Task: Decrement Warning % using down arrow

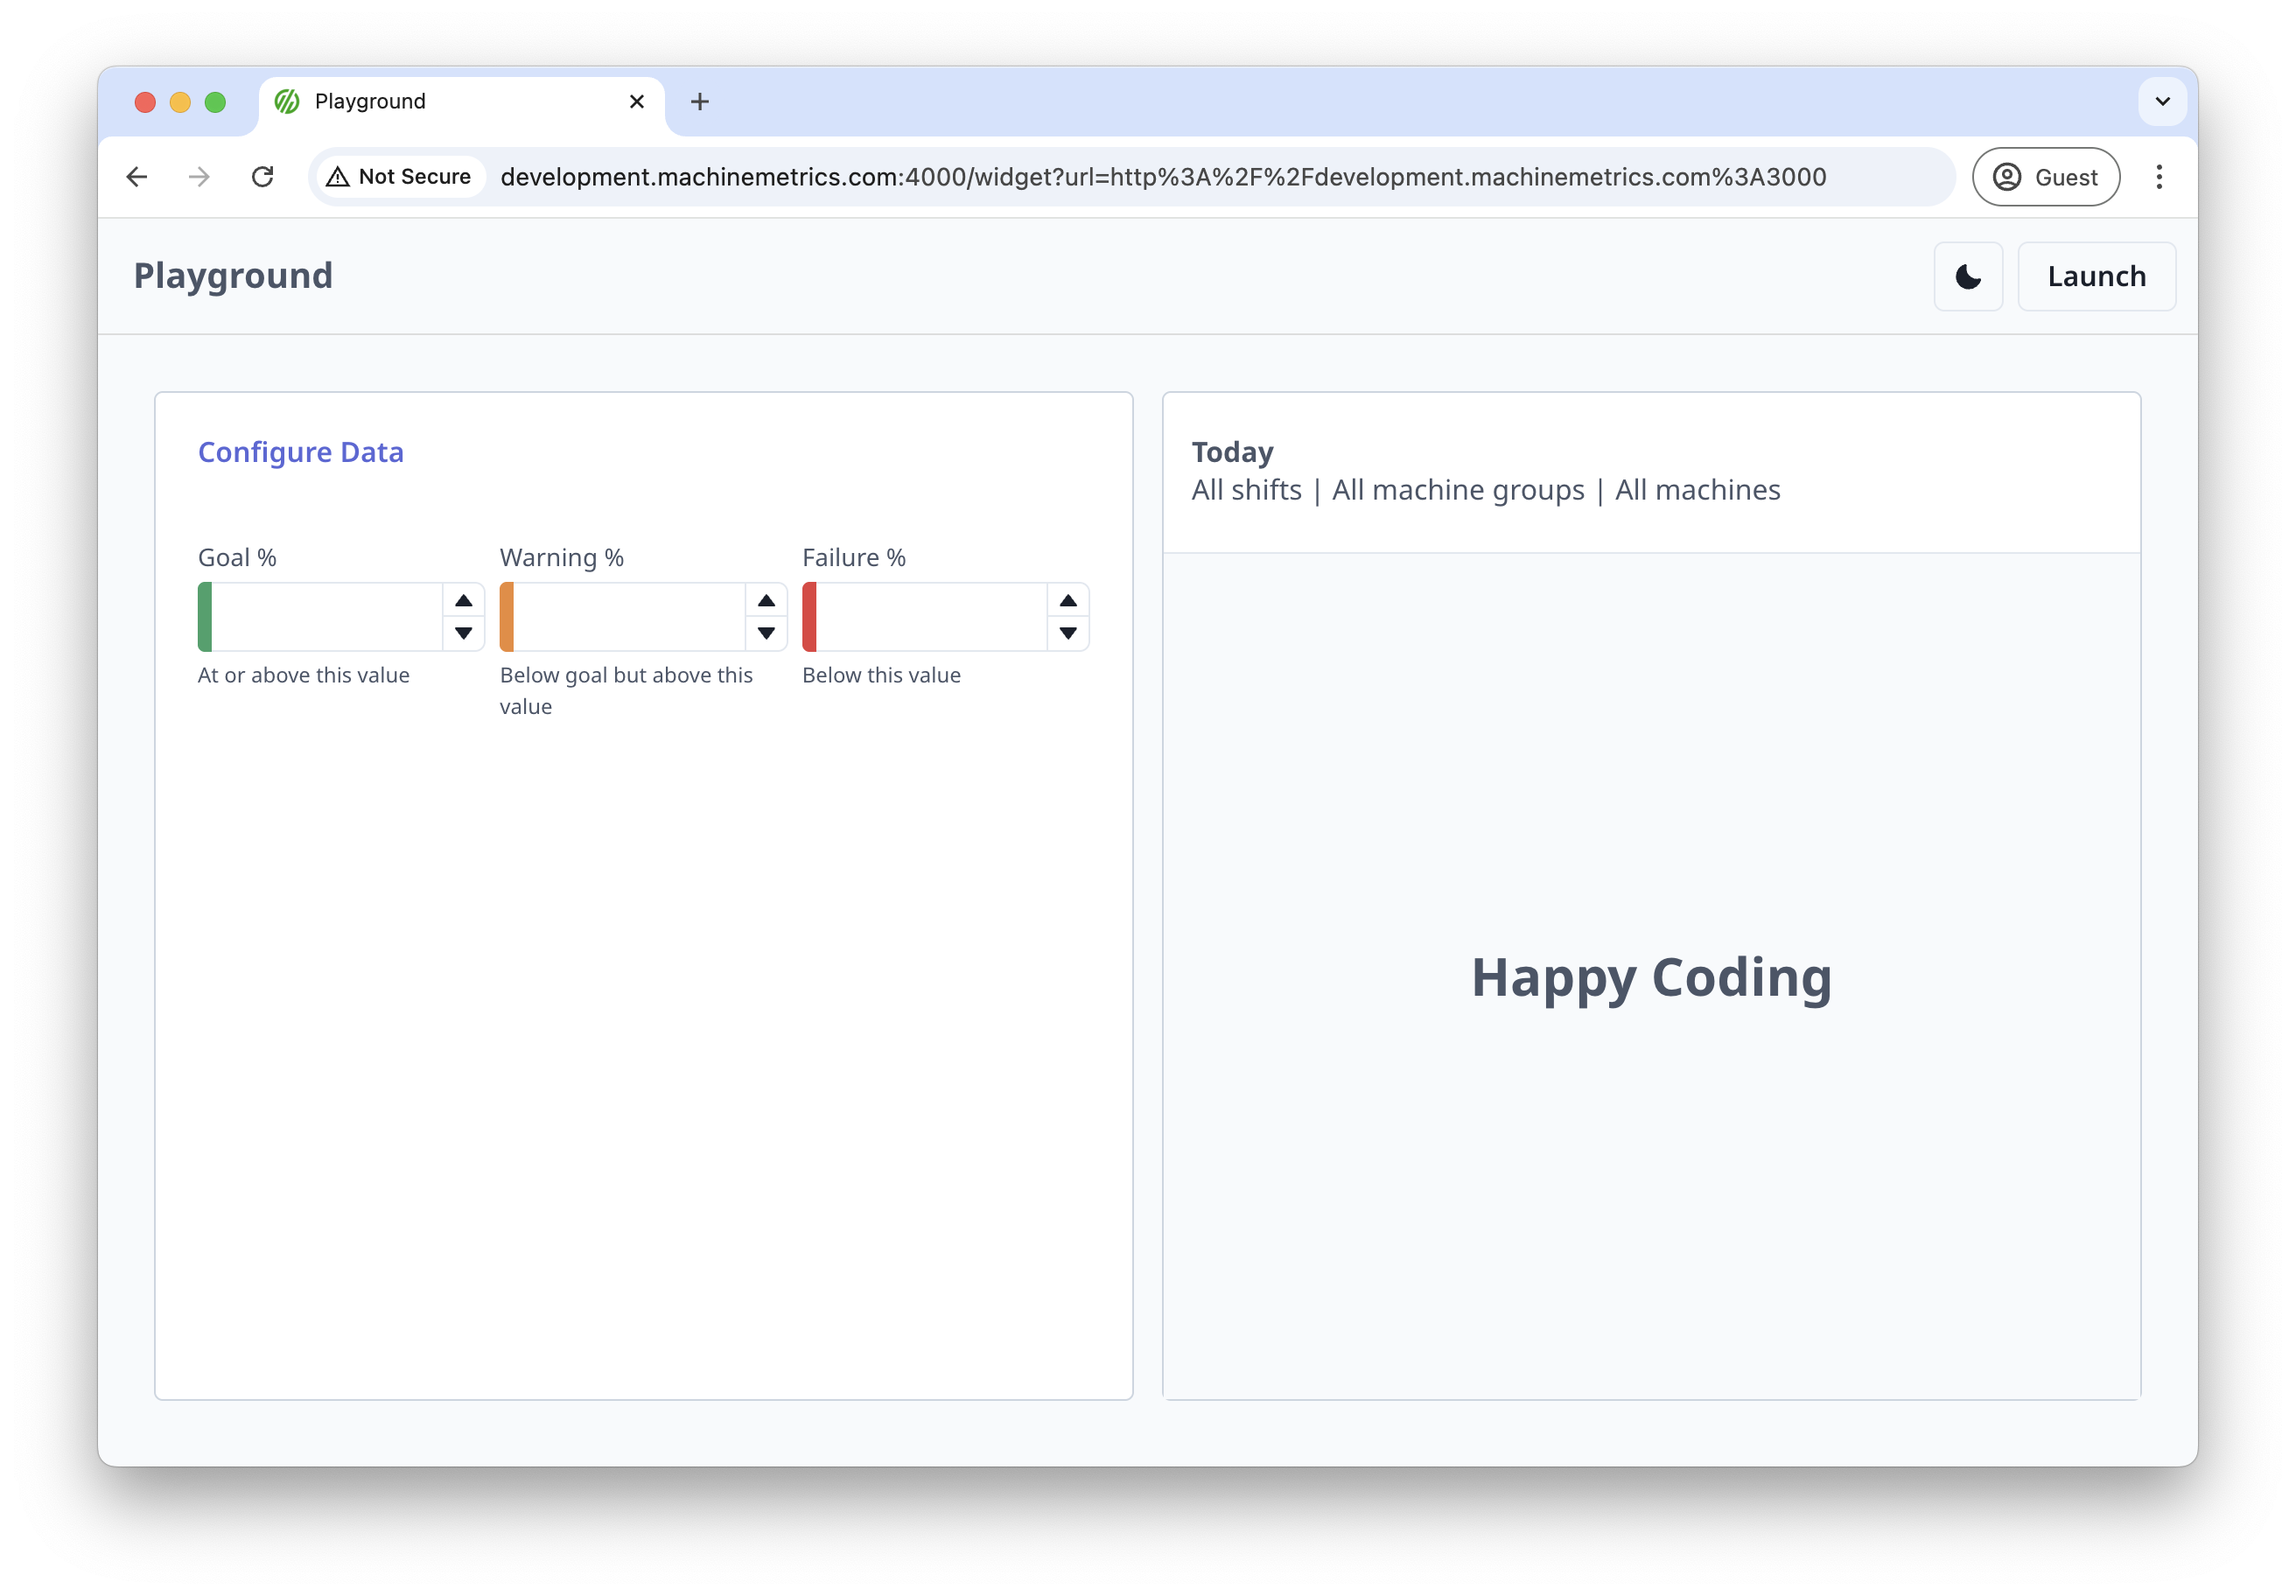Action: (x=766, y=633)
